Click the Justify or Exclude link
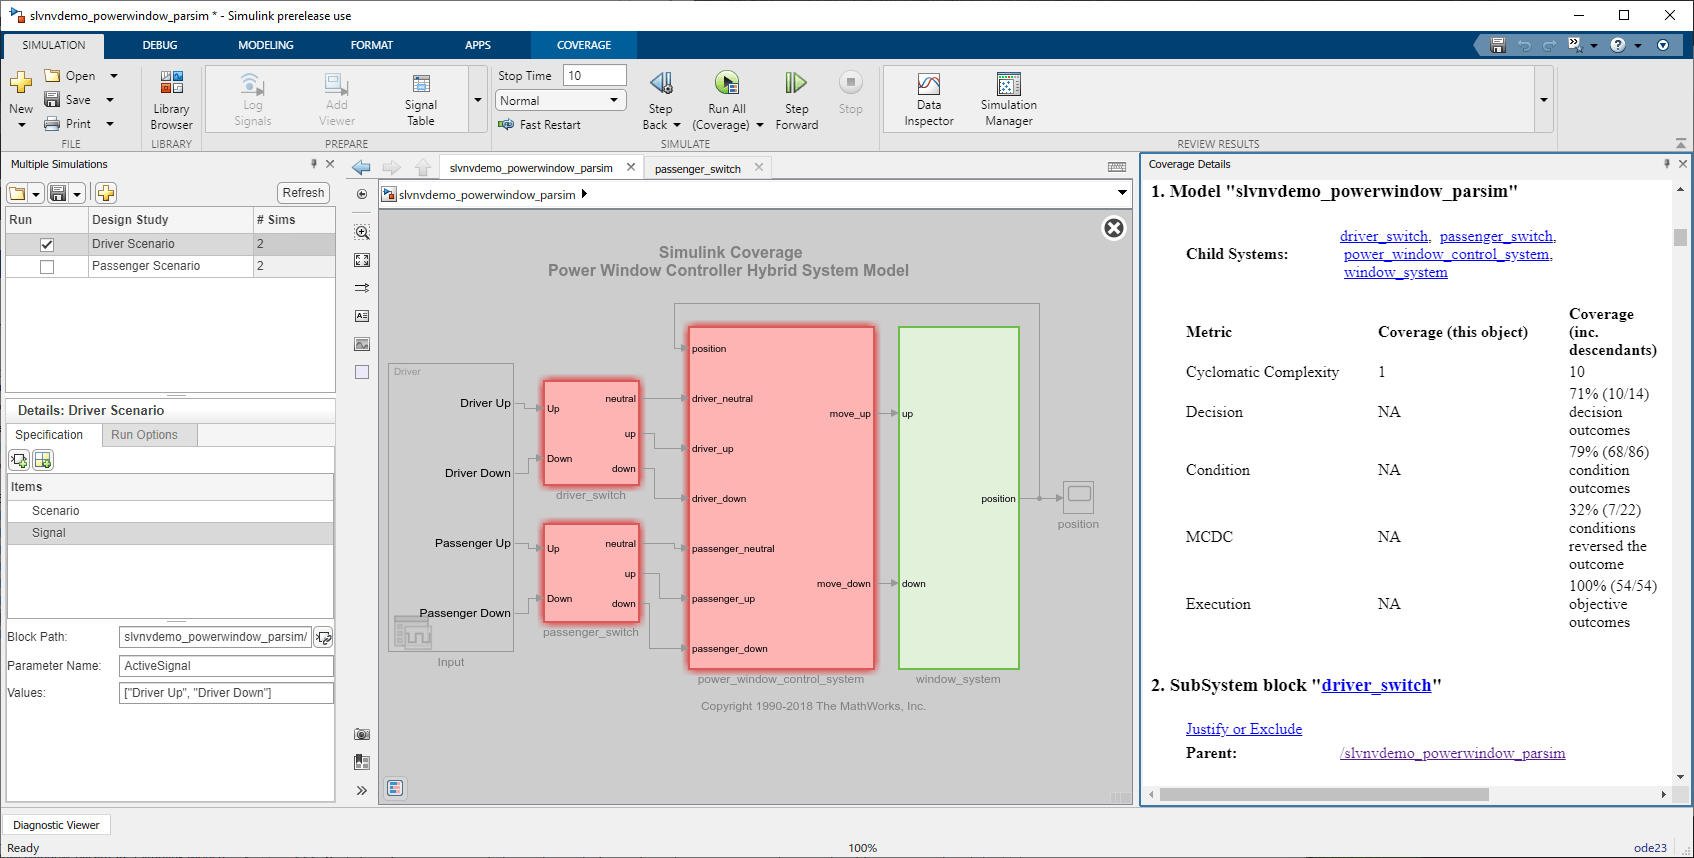 coord(1244,729)
